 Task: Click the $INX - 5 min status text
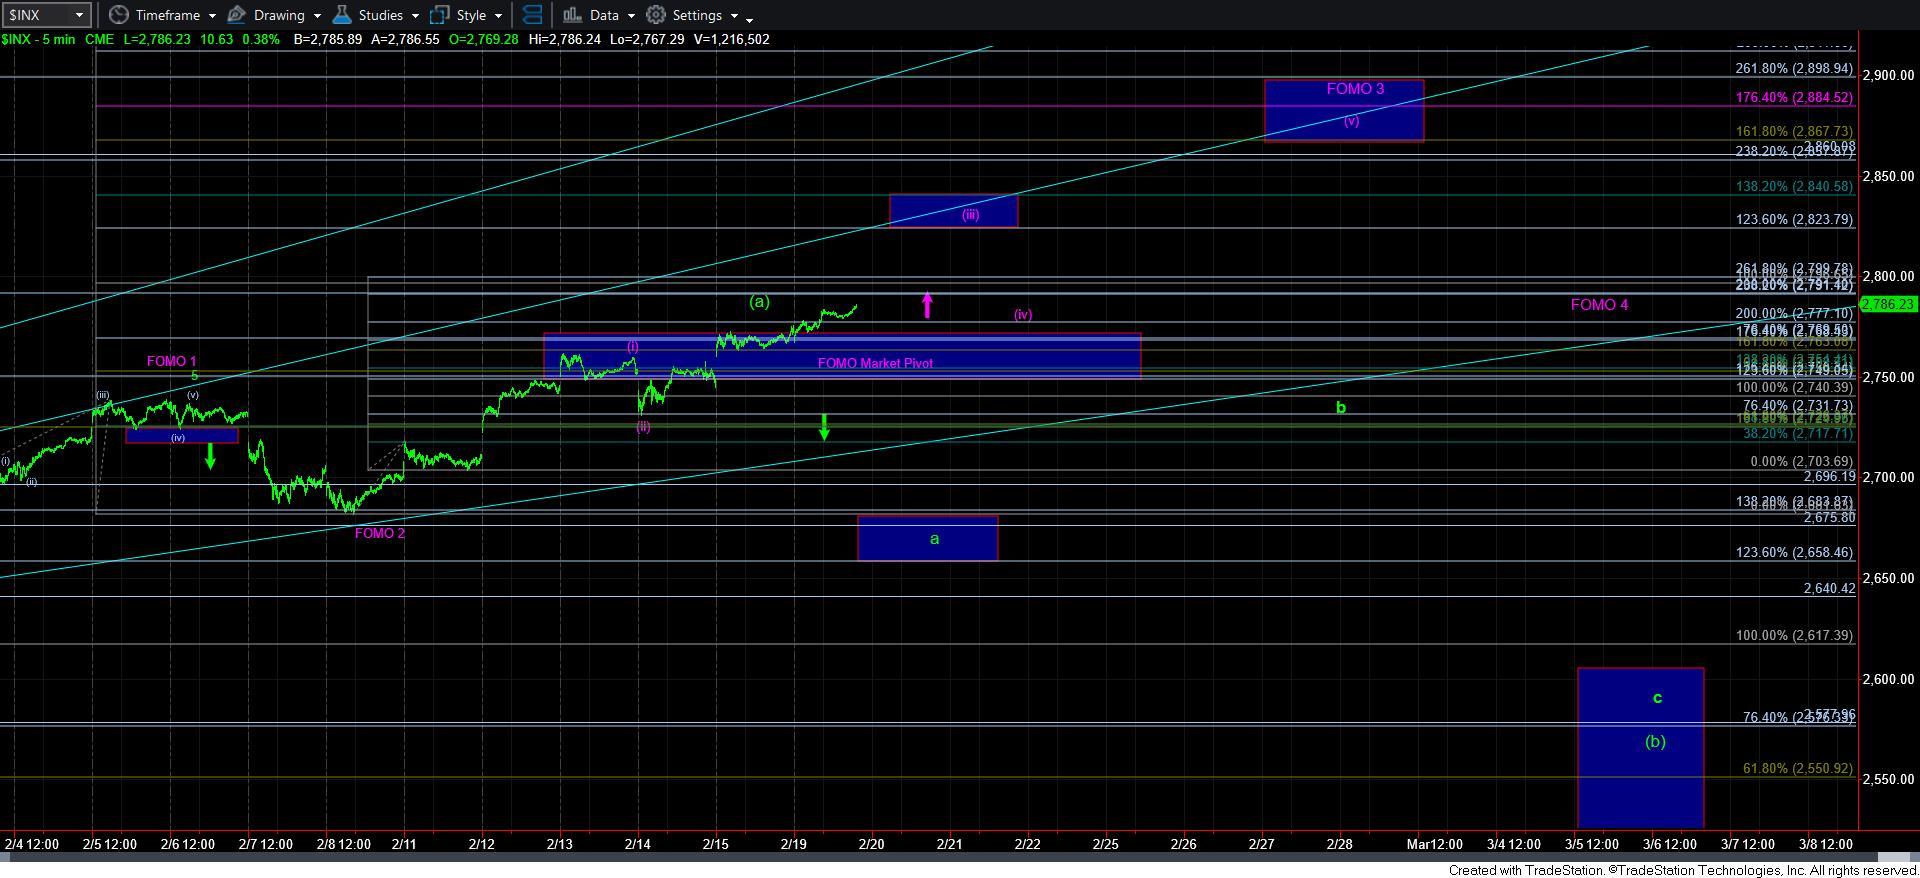pyautogui.click(x=36, y=39)
